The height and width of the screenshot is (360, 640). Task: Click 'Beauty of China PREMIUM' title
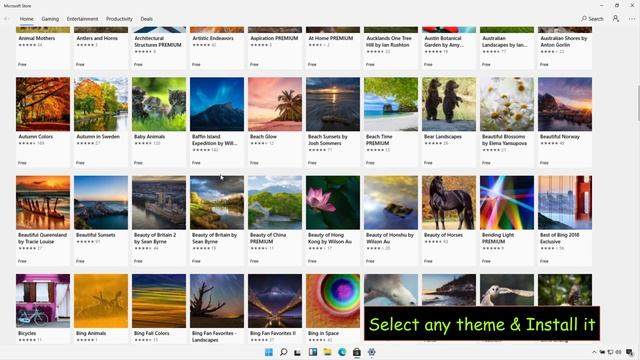(x=268, y=238)
